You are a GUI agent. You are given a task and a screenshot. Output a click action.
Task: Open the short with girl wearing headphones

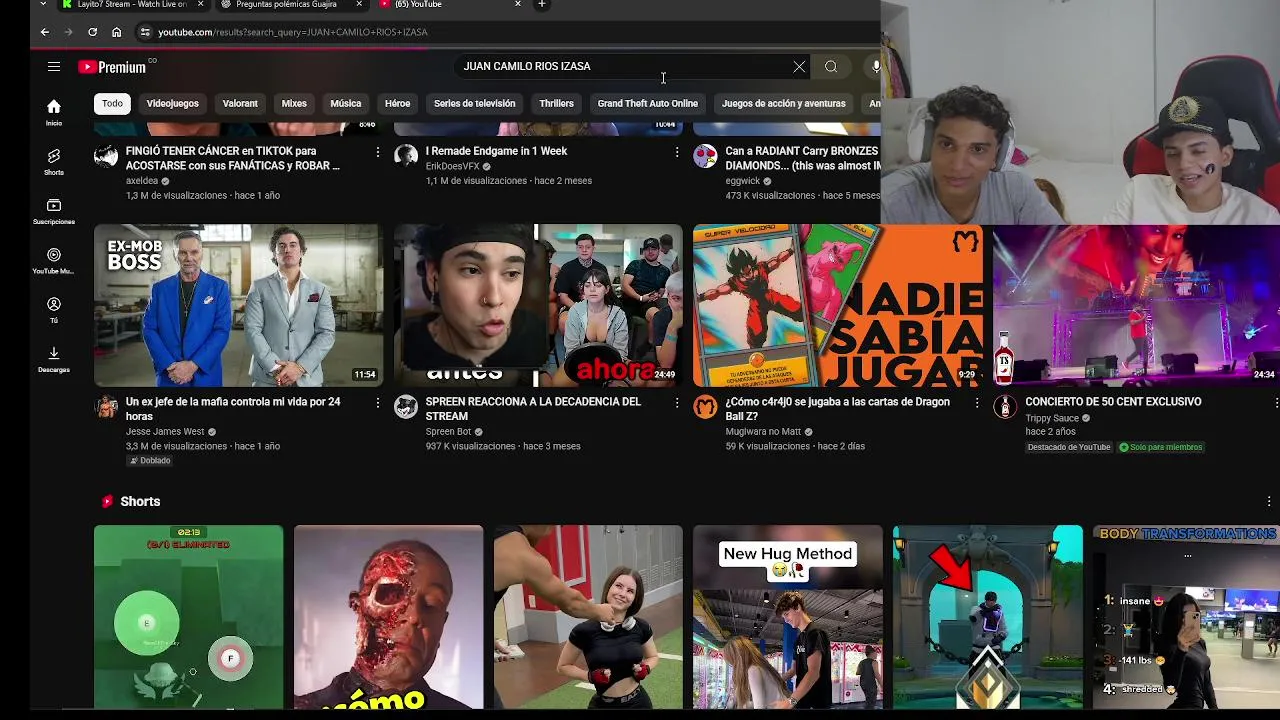coord(588,617)
